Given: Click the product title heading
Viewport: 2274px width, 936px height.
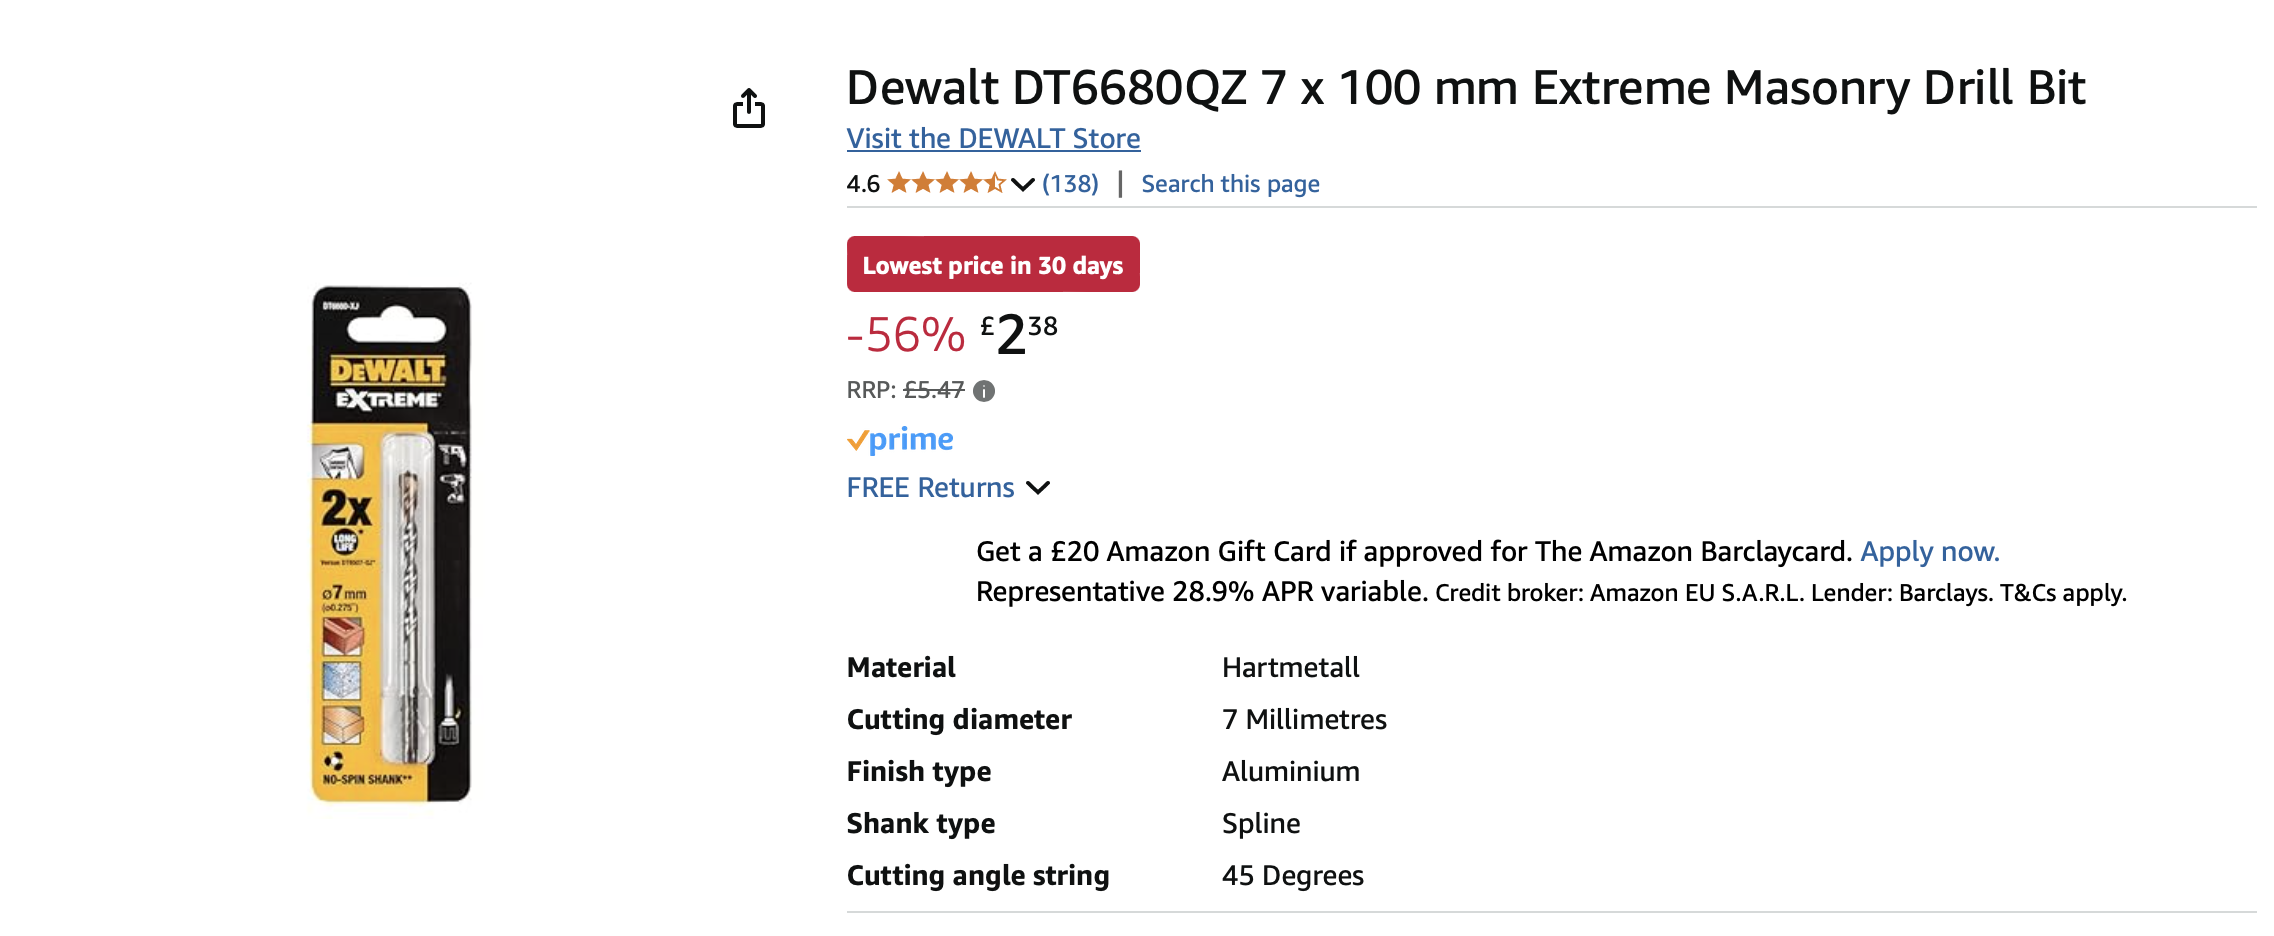Looking at the screenshot, I should pos(1465,88).
